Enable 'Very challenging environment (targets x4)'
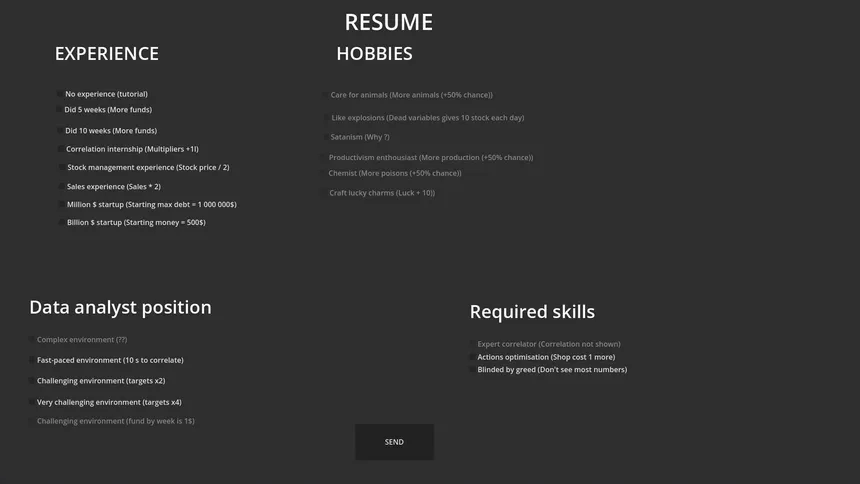This screenshot has height=484, width=860. (x=31, y=403)
